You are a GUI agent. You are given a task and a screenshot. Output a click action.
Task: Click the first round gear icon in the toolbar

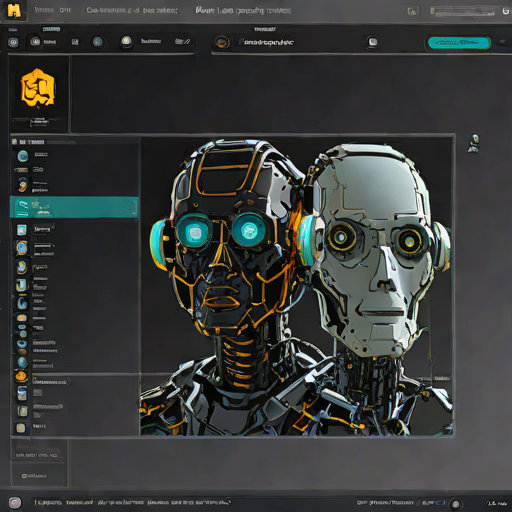[x=13, y=42]
